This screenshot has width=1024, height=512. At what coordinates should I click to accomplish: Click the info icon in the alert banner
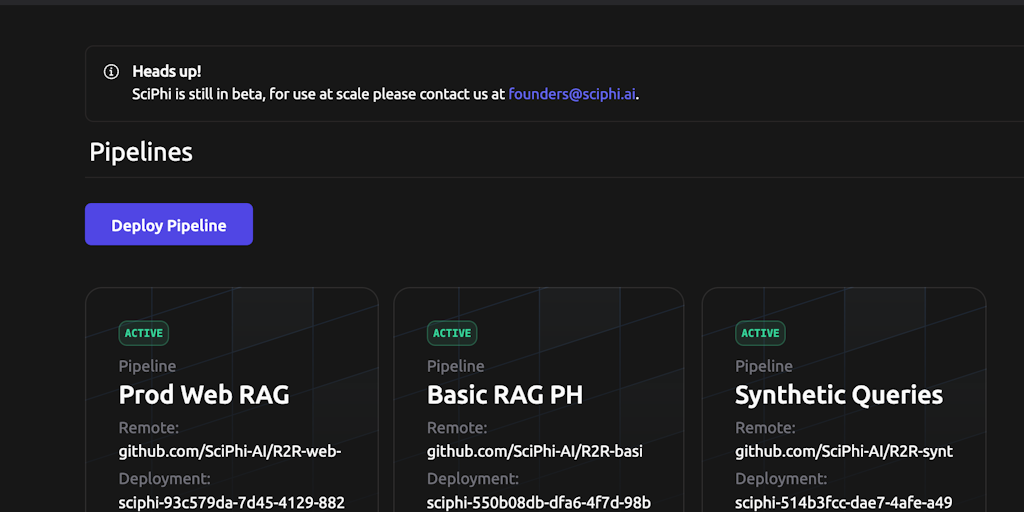[111, 72]
